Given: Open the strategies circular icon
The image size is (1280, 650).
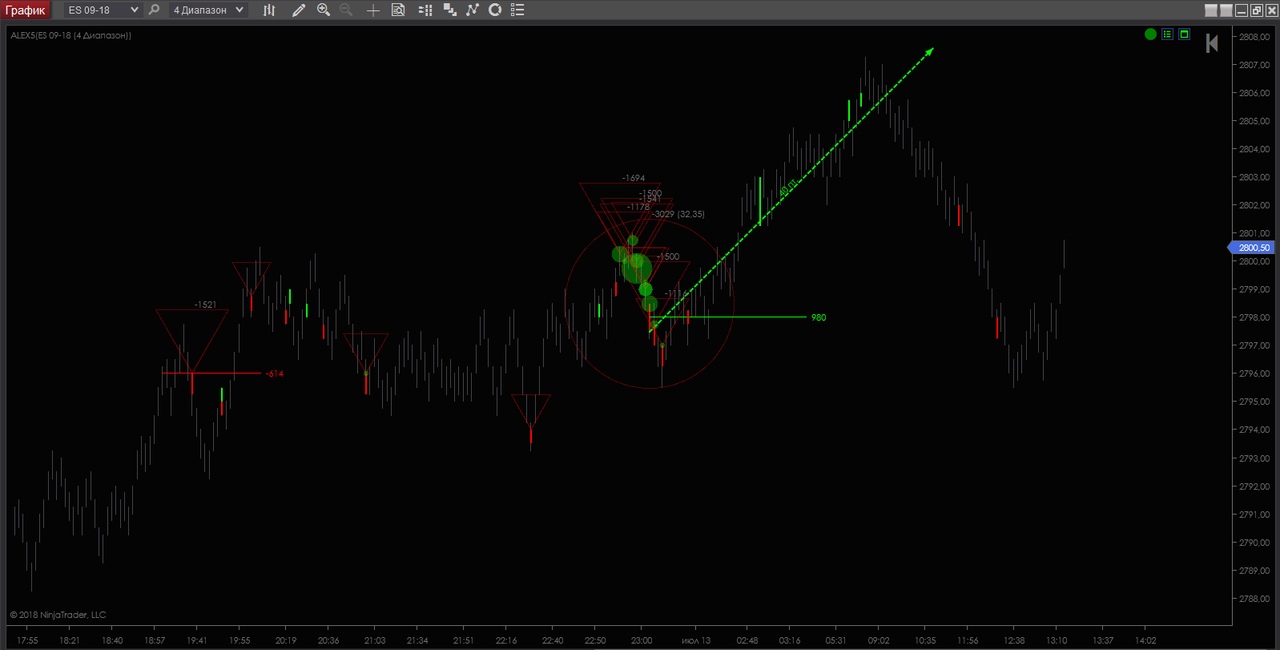Looking at the screenshot, I should click(494, 10).
